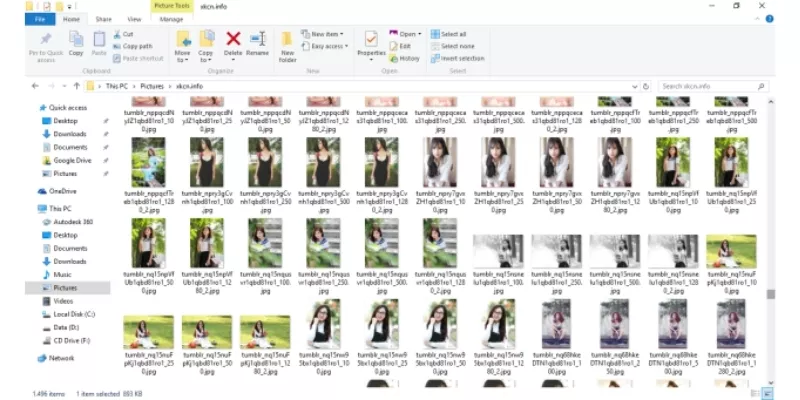Image resolution: width=800 pixels, height=400 pixels.
Task: Open the File tab
Action: [x=41, y=19]
